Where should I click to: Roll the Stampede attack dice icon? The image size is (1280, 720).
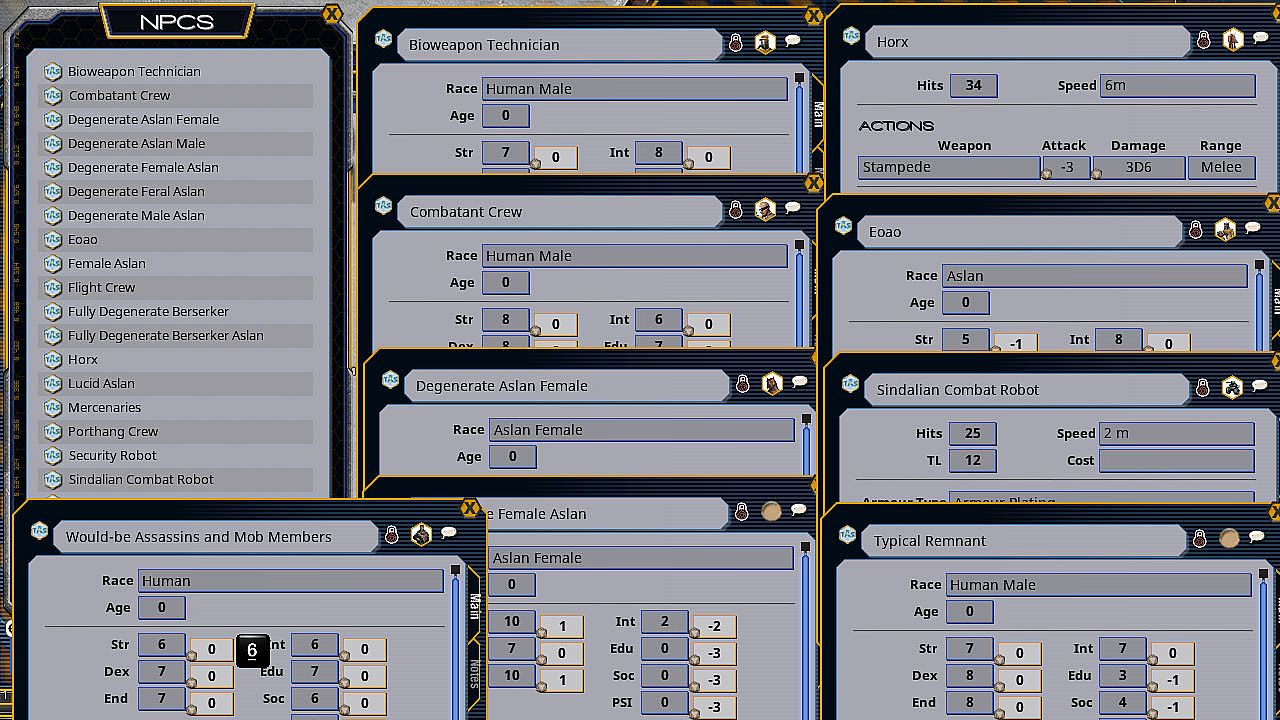coord(1047,173)
